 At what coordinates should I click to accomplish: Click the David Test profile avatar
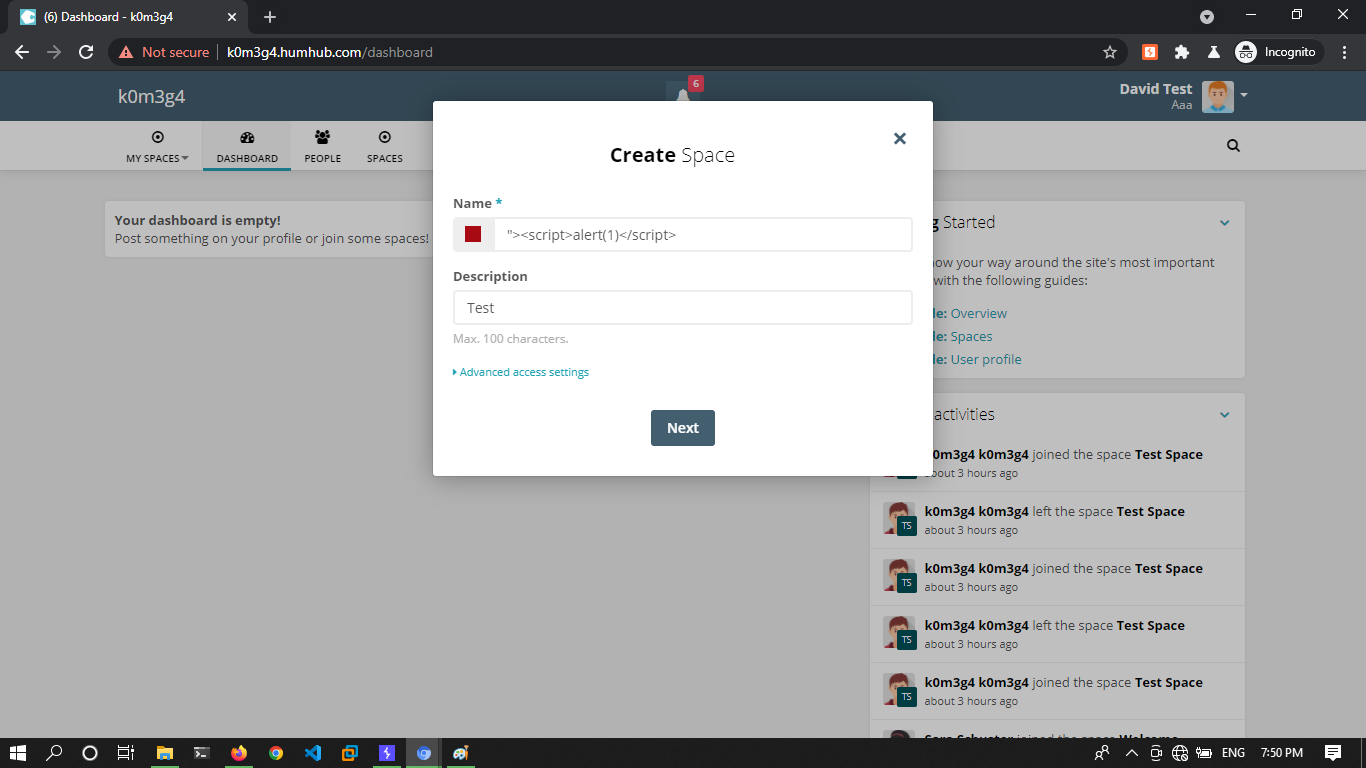tap(1217, 97)
